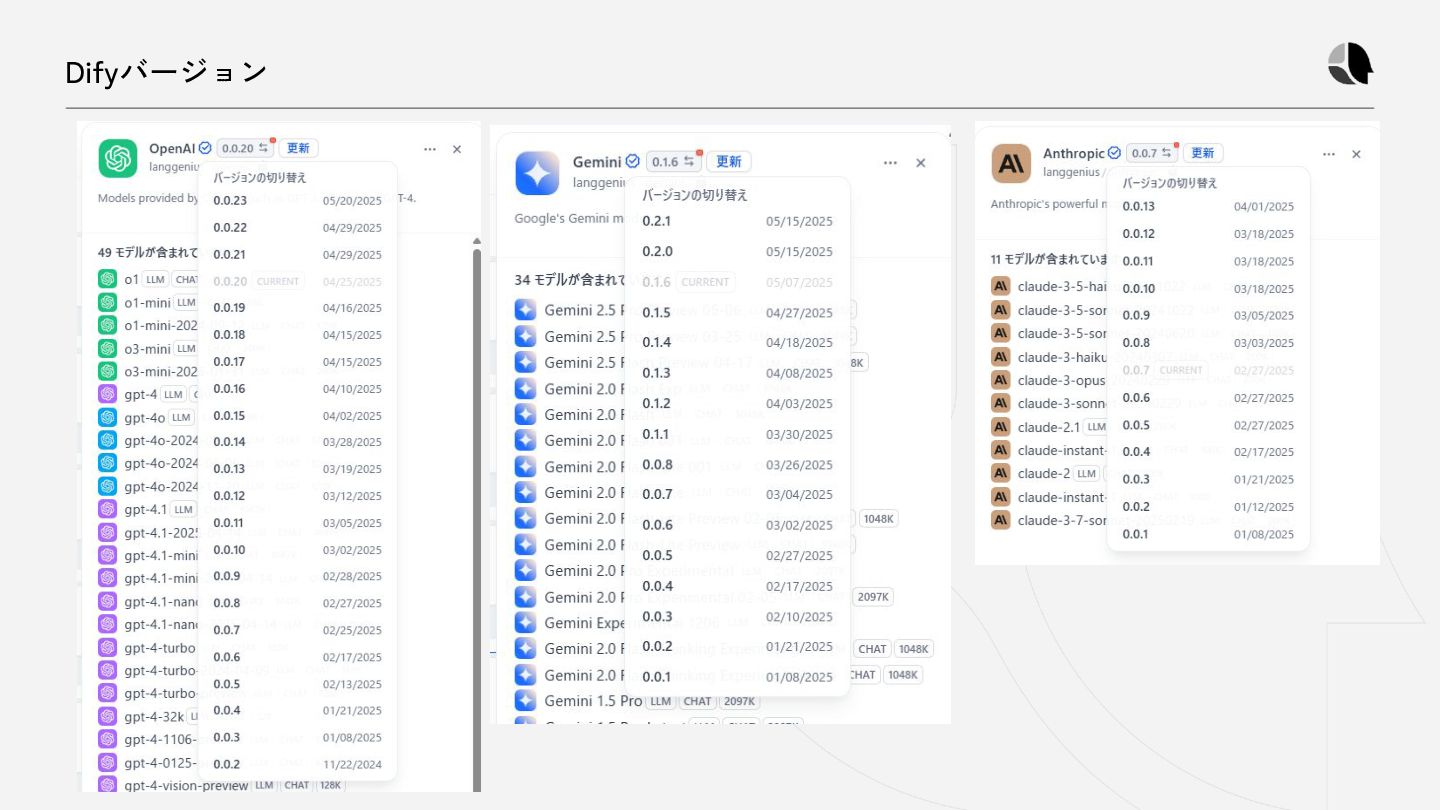Open the Anthropic 0.0.7 version switcher

[x=1152, y=153]
